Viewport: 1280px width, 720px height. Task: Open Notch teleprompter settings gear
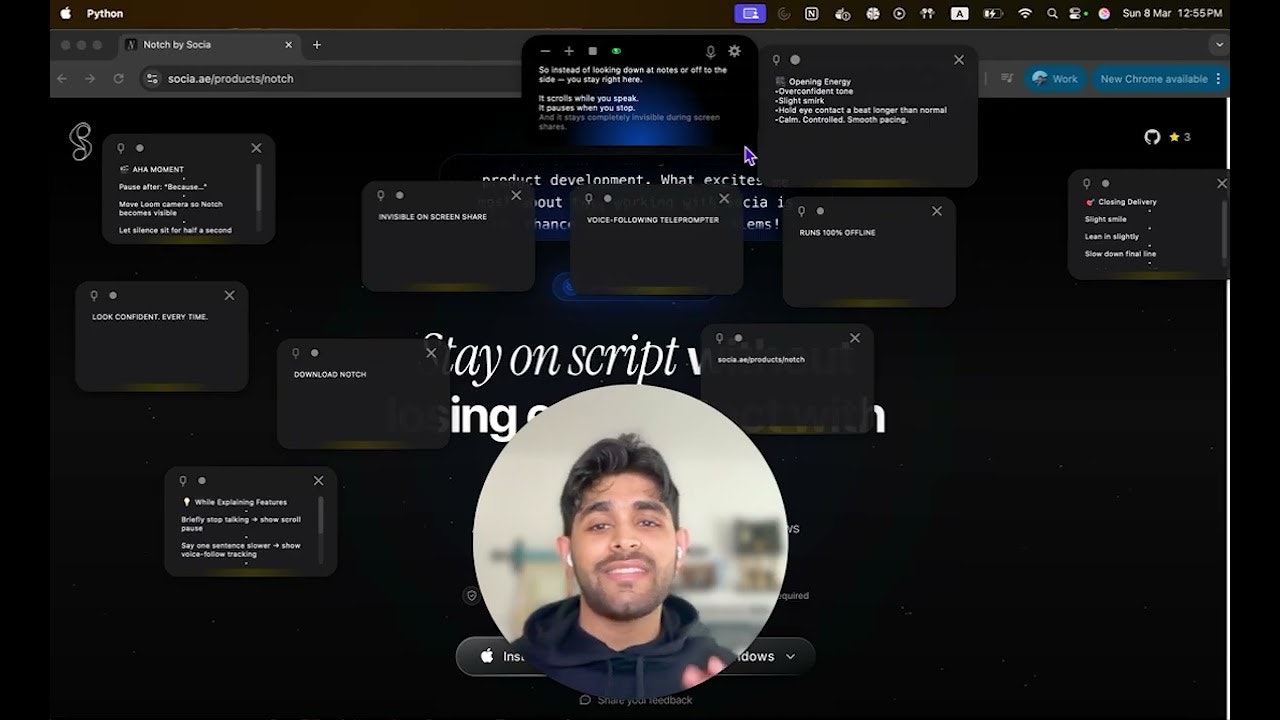click(735, 51)
